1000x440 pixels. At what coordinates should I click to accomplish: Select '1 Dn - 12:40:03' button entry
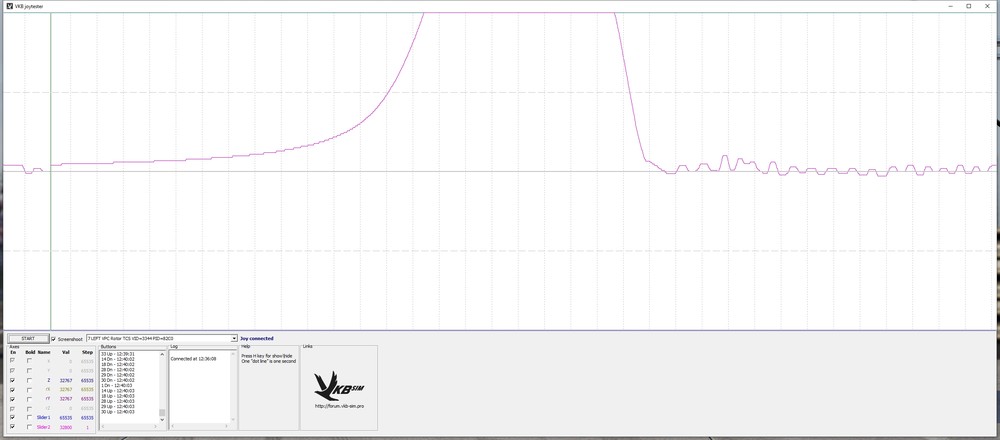click(116, 385)
